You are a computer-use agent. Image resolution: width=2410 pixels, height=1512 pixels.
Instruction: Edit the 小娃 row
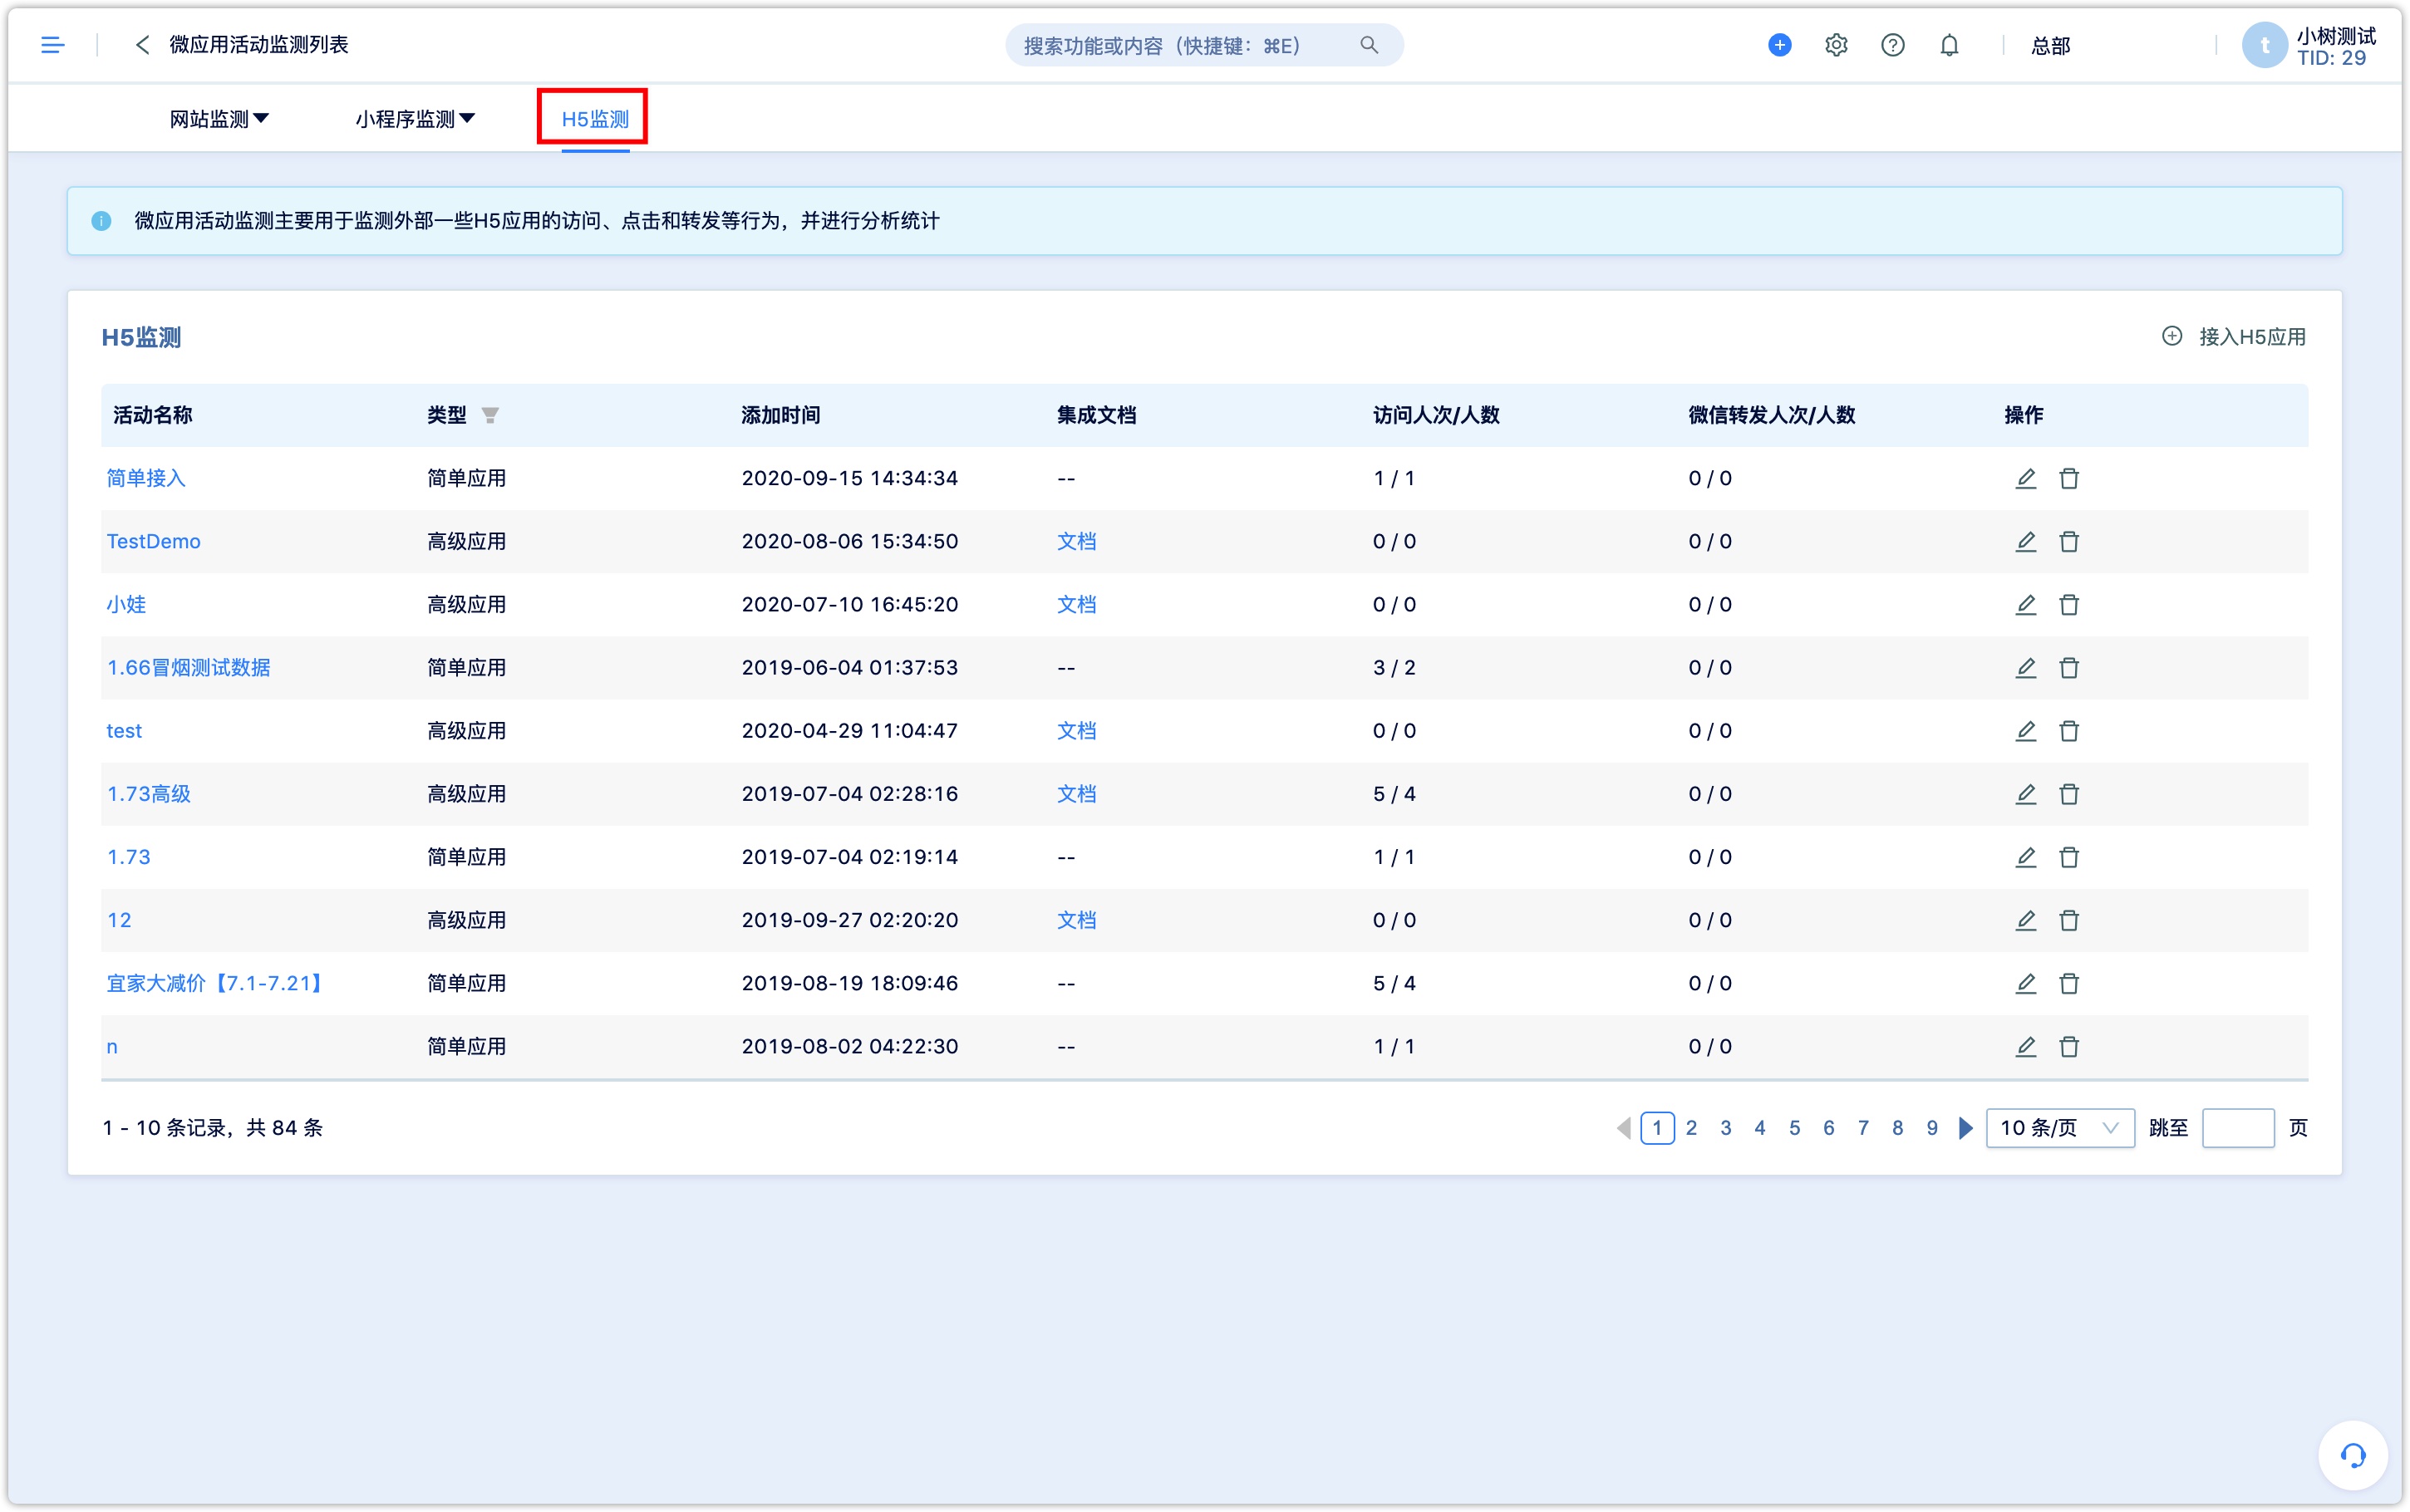pos(2025,604)
